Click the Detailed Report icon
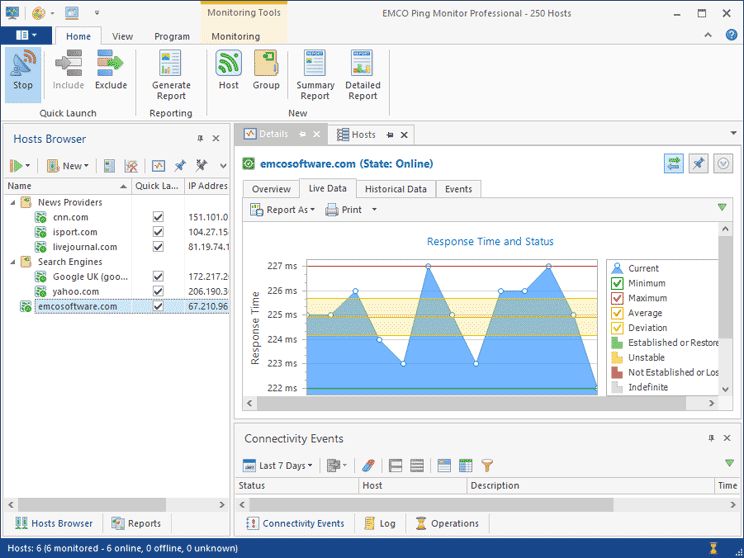The height and width of the screenshot is (558, 744). coord(362,63)
